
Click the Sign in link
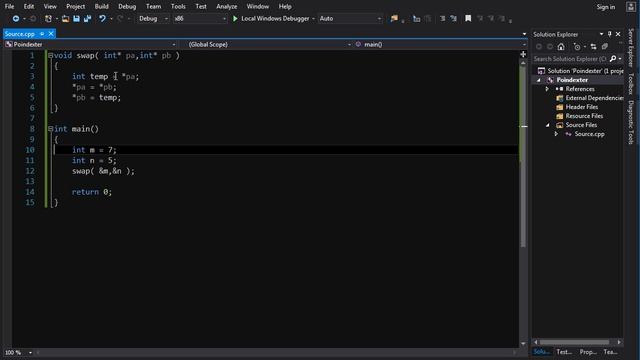pyautogui.click(x=606, y=7)
